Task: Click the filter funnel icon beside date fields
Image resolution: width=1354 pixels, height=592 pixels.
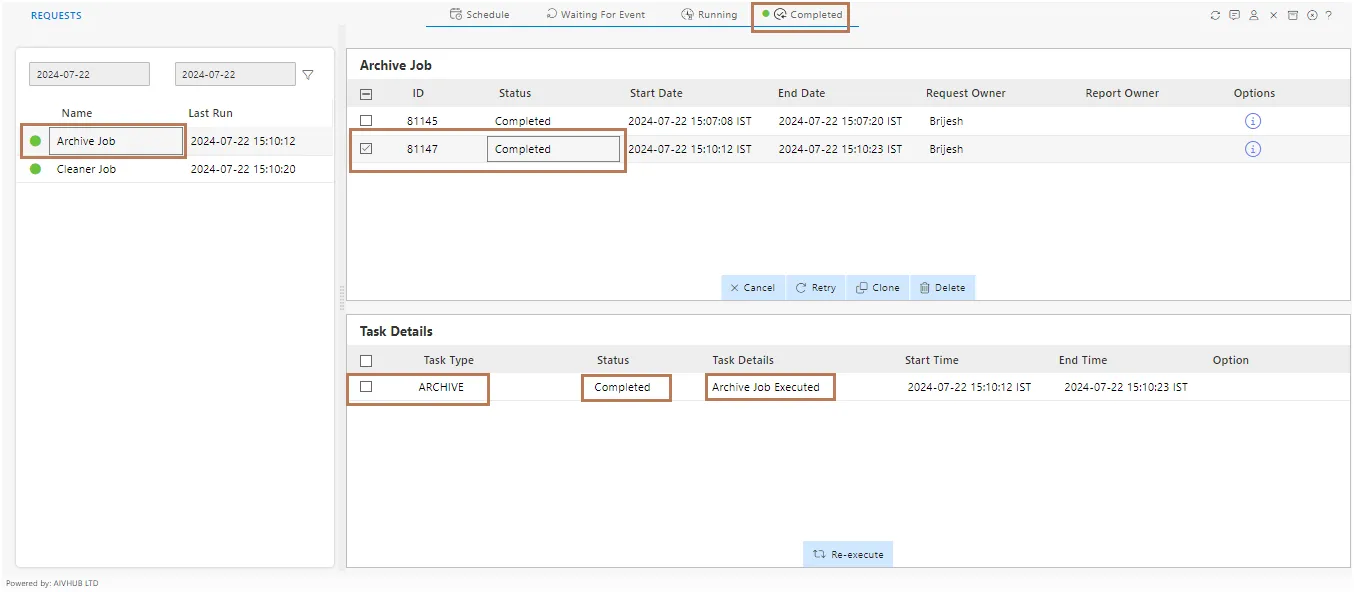Action: coord(308,75)
